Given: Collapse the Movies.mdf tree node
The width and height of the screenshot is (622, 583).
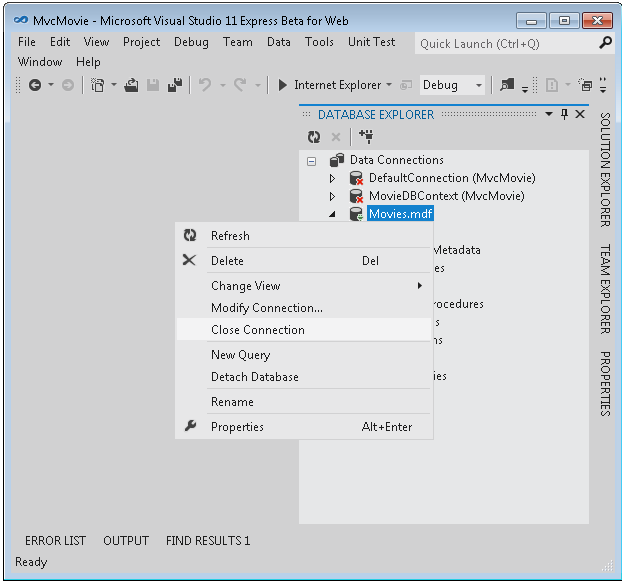Looking at the screenshot, I should [332, 215].
